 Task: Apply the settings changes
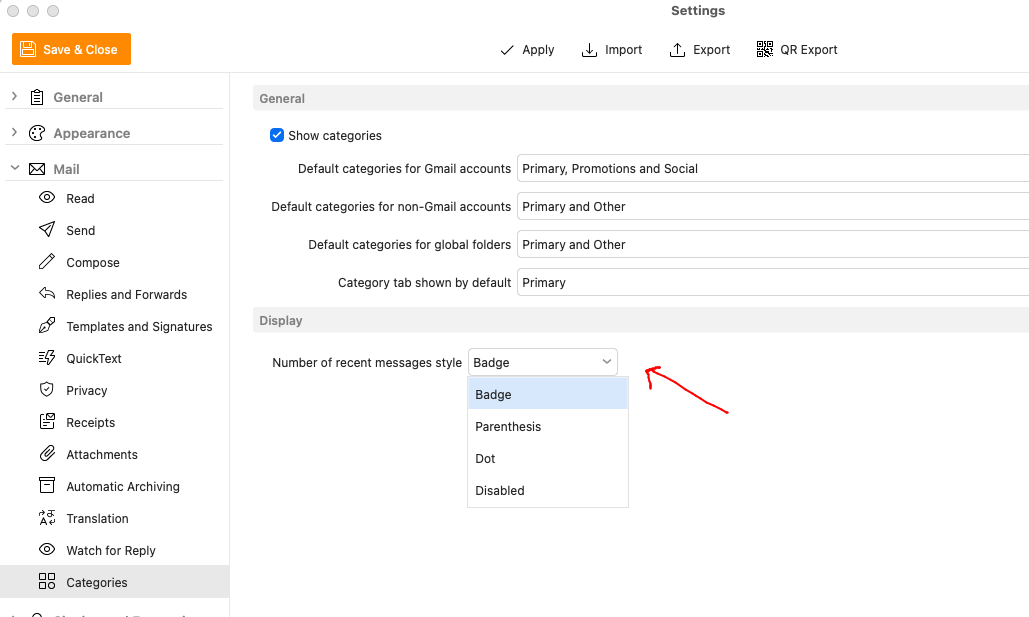click(x=527, y=50)
